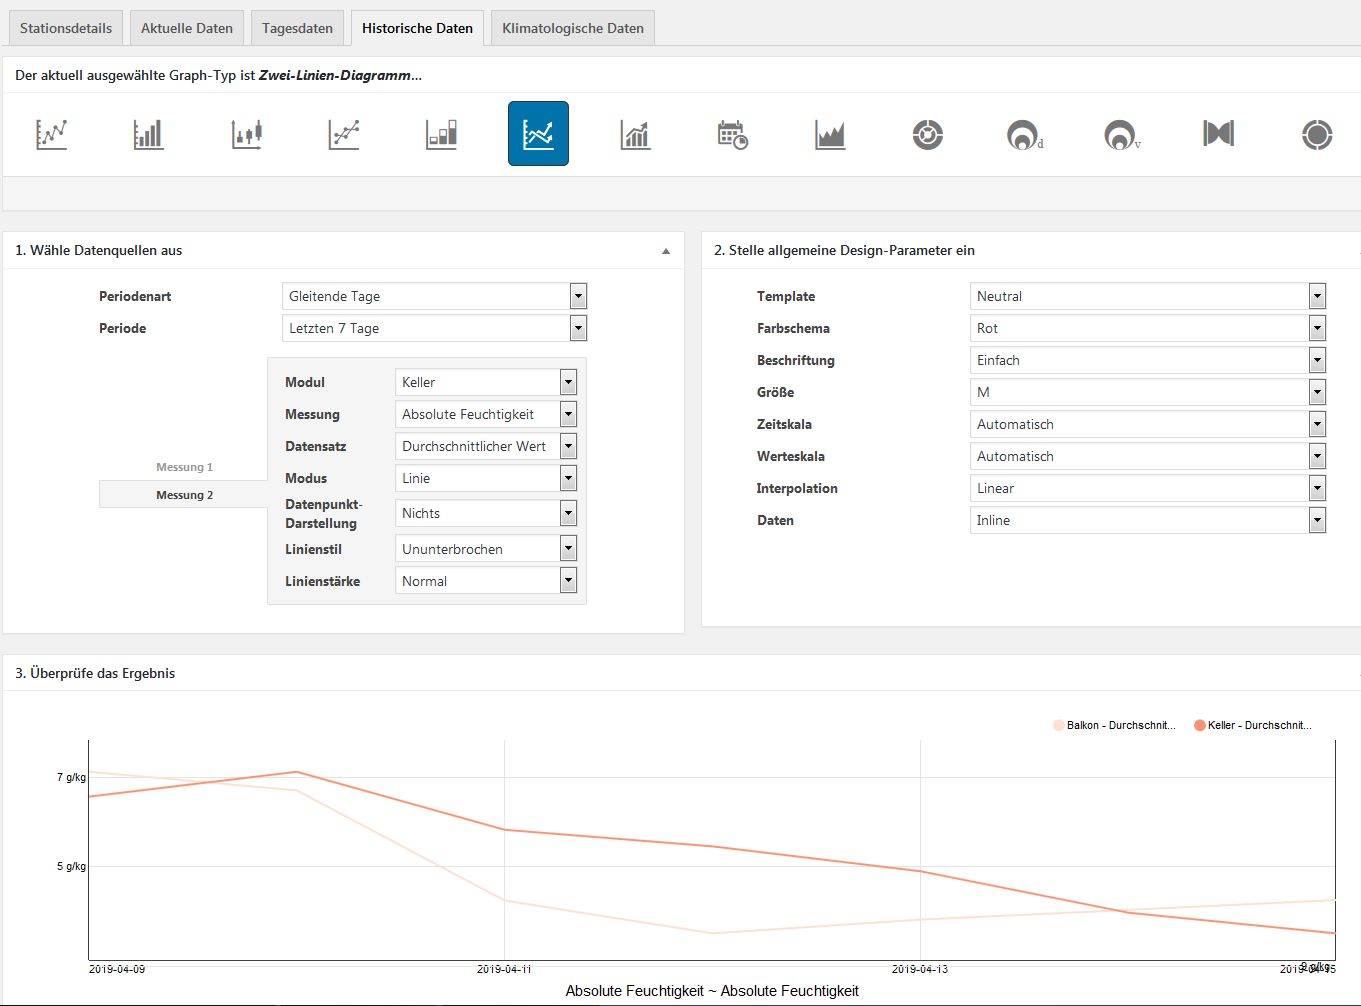
Task: Select the bar chart type icon
Action: (149, 134)
